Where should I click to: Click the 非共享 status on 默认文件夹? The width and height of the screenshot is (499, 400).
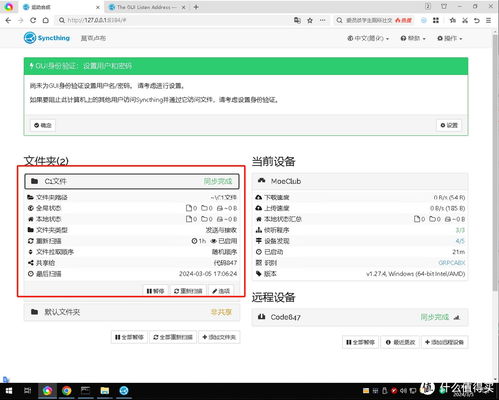click(x=221, y=312)
